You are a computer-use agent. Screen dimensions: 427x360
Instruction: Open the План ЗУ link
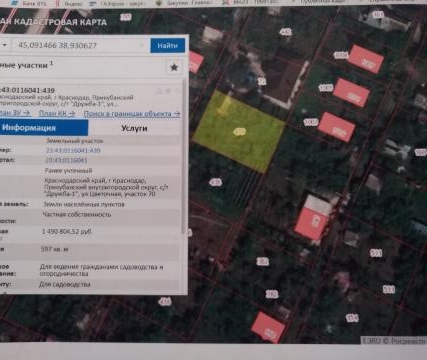[15, 113]
